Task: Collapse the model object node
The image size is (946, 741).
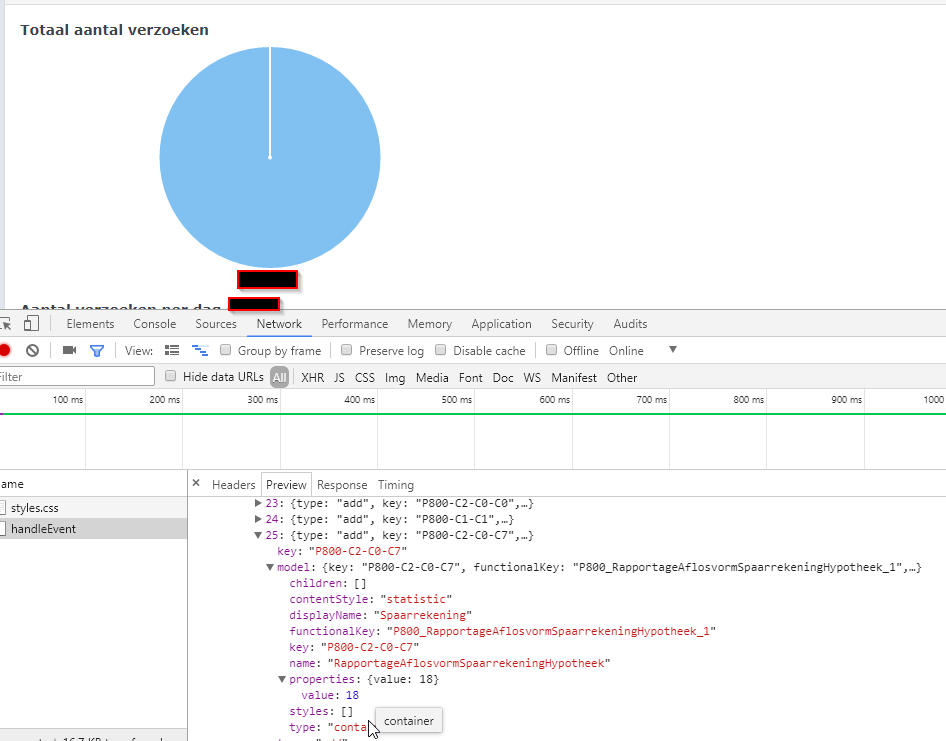Action: point(270,567)
